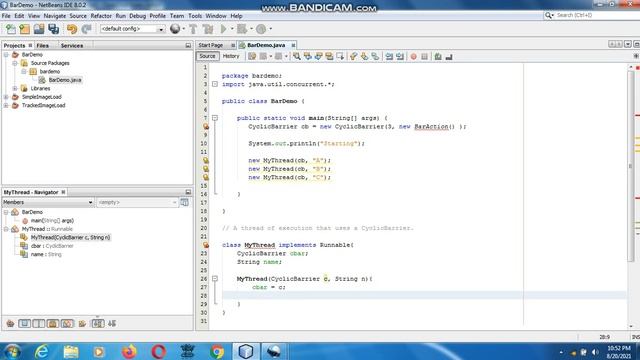Click the warning bulb on line 8

pyautogui.click(x=206, y=127)
